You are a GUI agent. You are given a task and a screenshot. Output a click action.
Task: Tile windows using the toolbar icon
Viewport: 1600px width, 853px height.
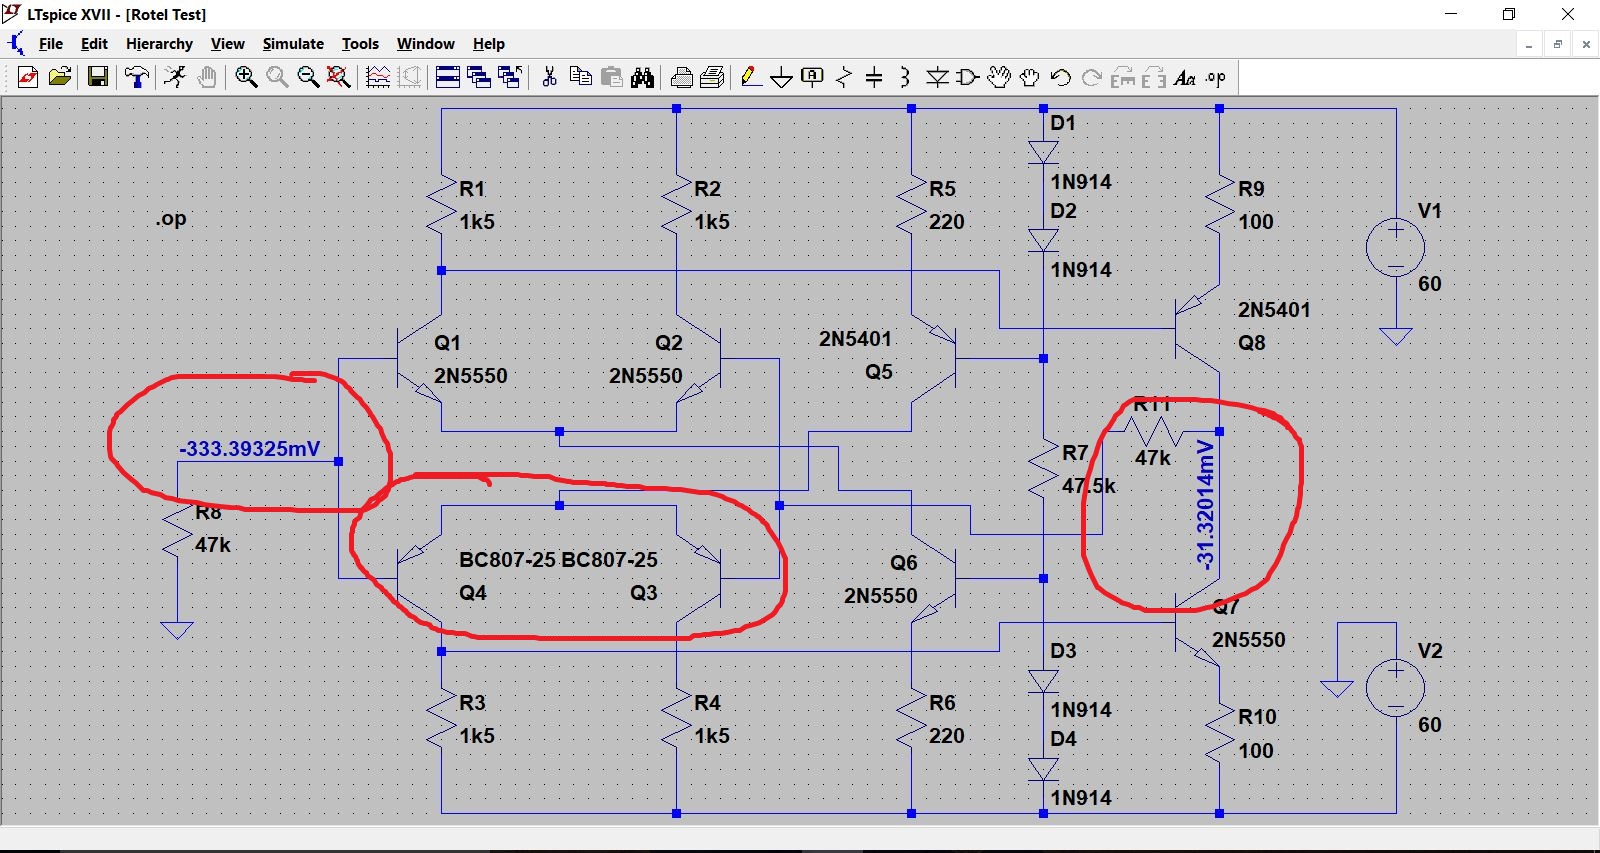tap(448, 77)
